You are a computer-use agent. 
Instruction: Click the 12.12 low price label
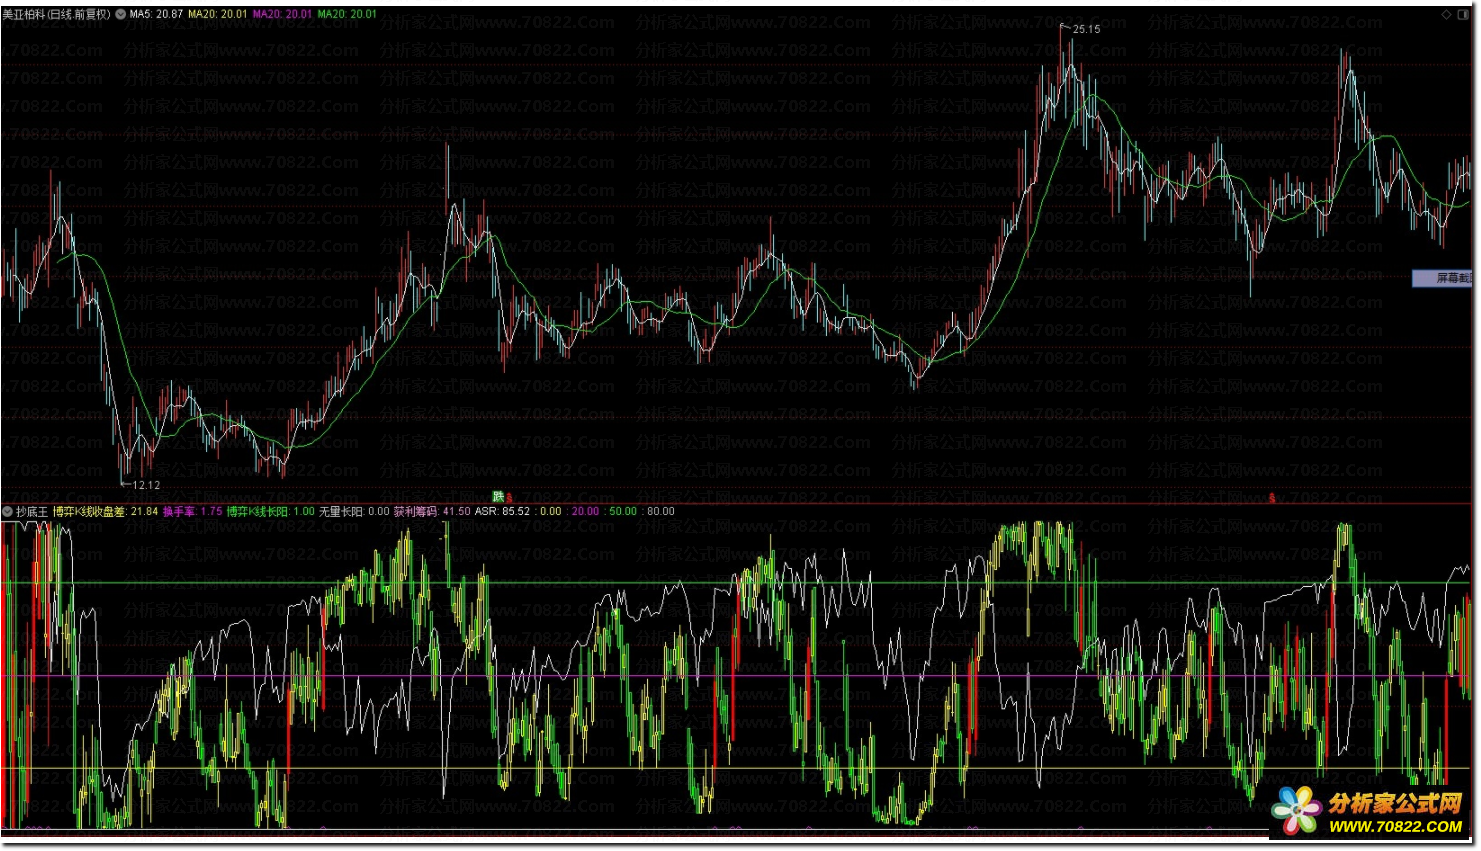tap(146, 485)
